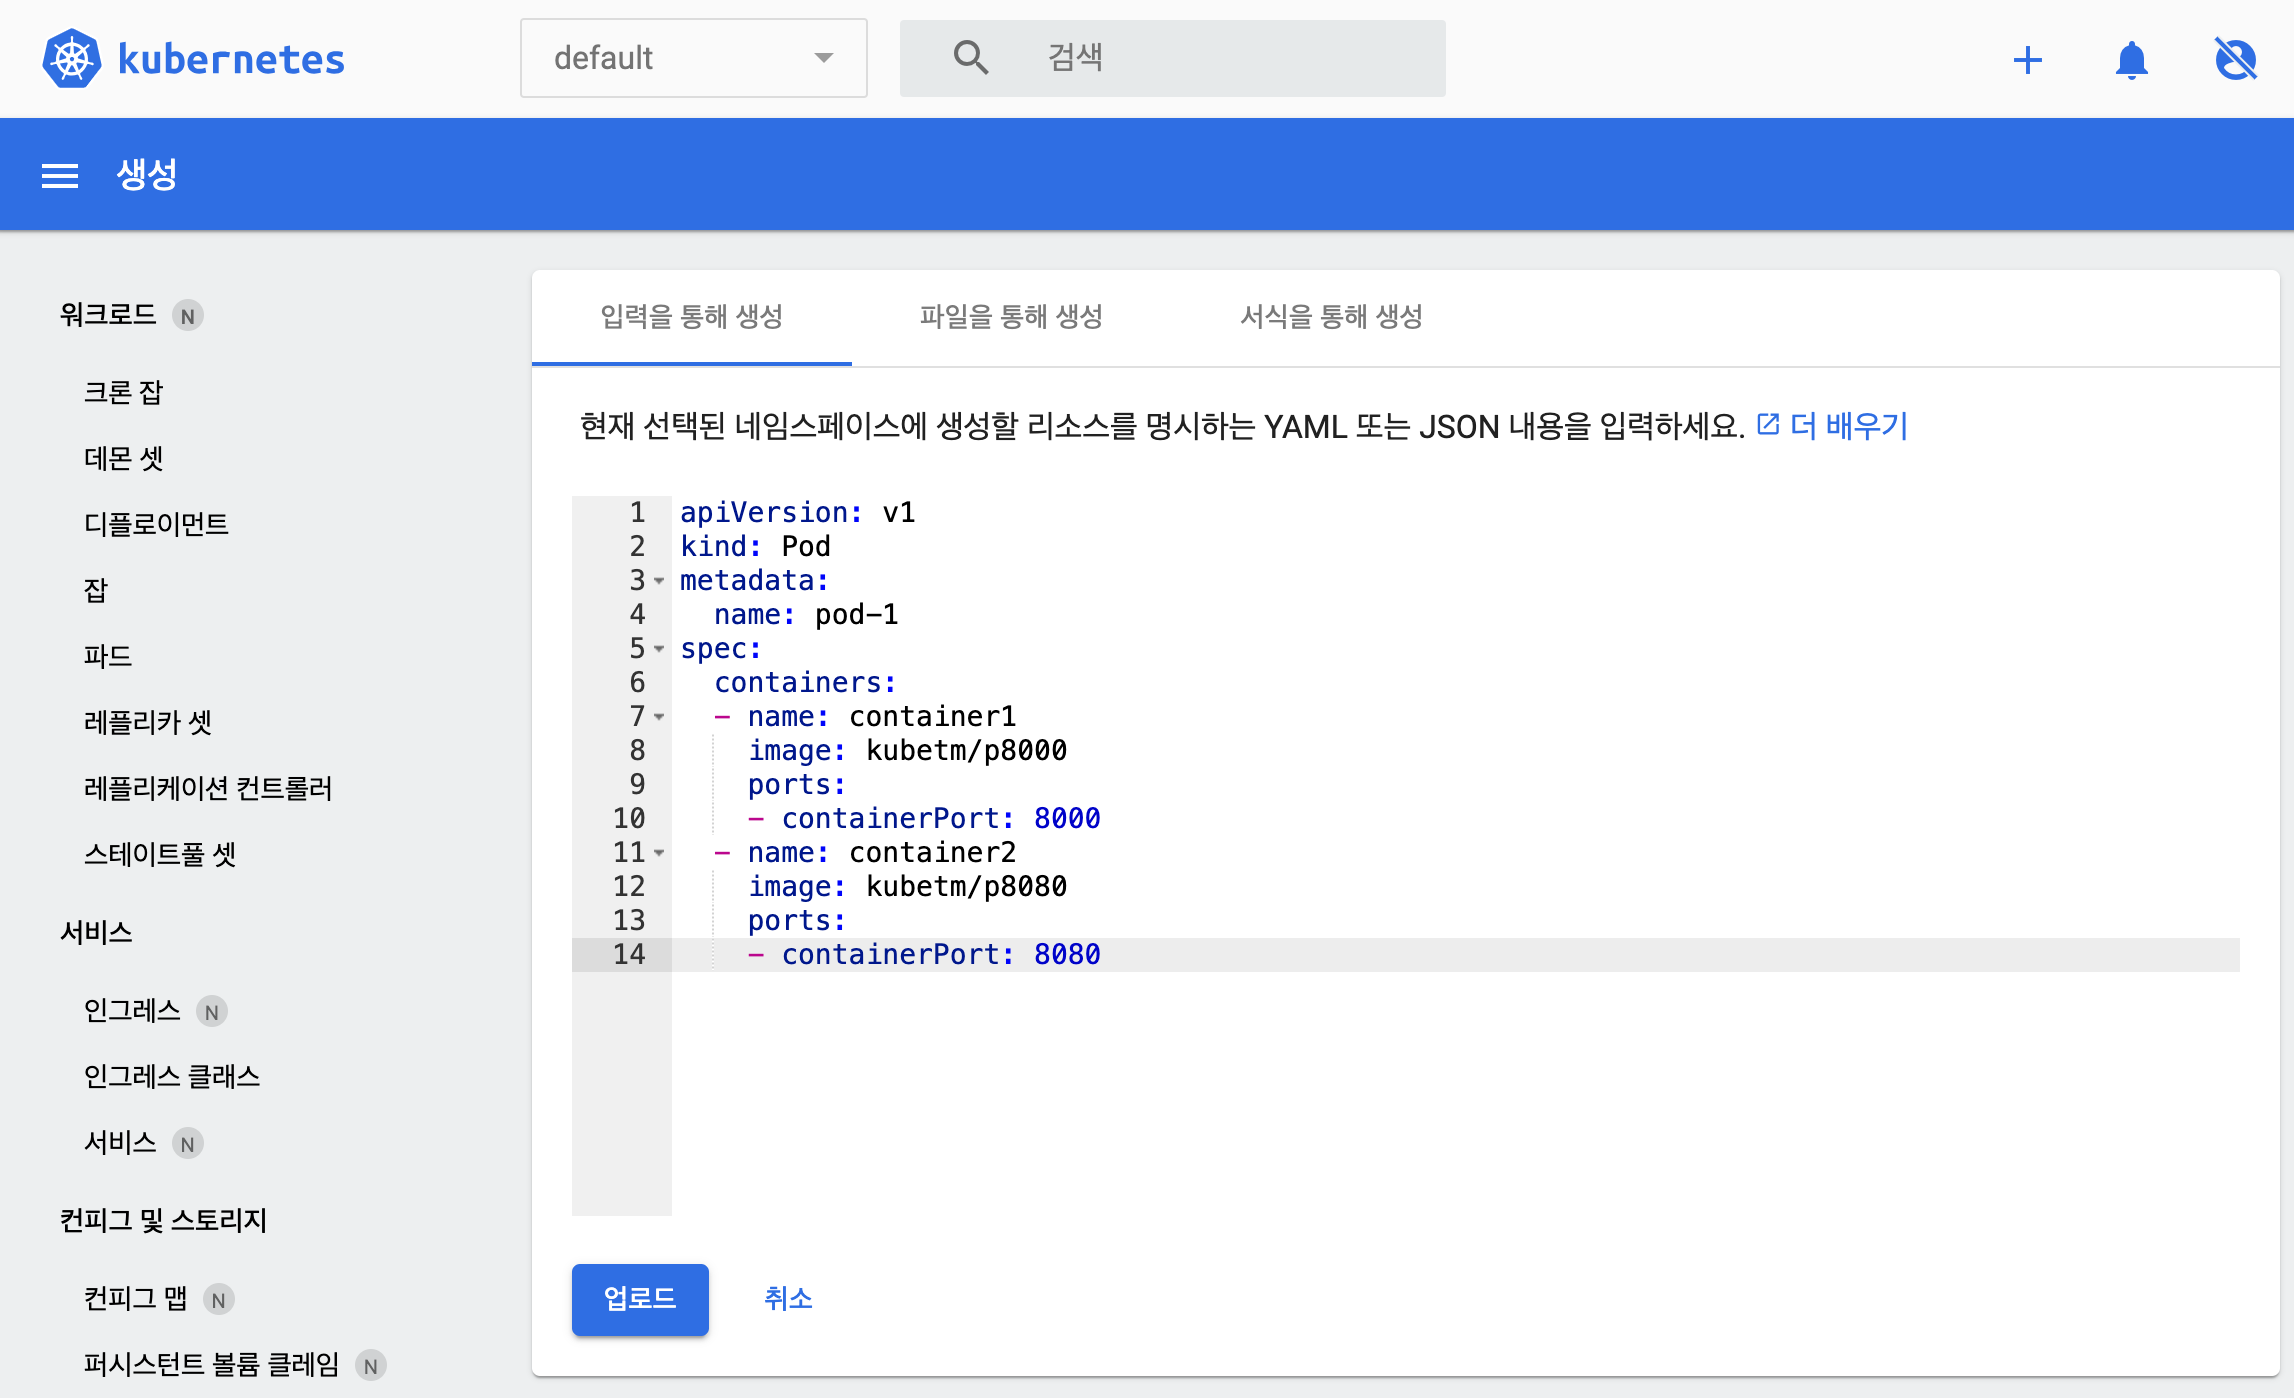Toggle the hamburger side menu
The image size is (2294, 1398).
(60, 176)
